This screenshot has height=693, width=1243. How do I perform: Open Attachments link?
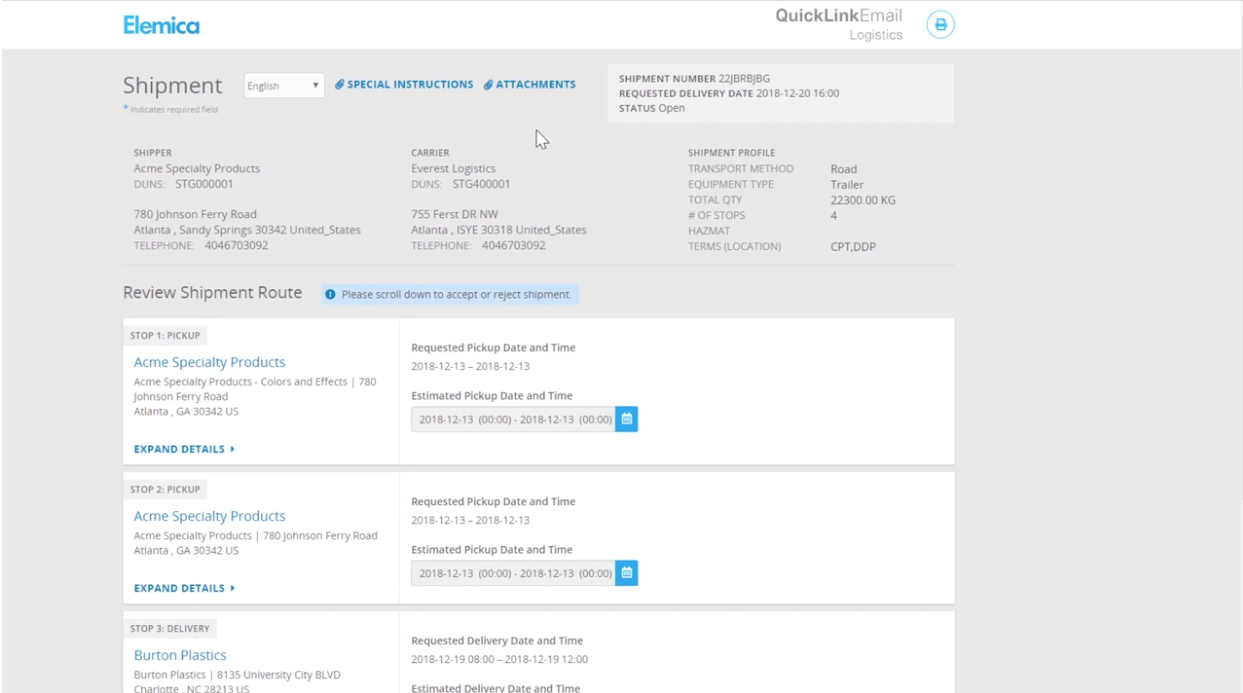pyautogui.click(x=530, y=85)
